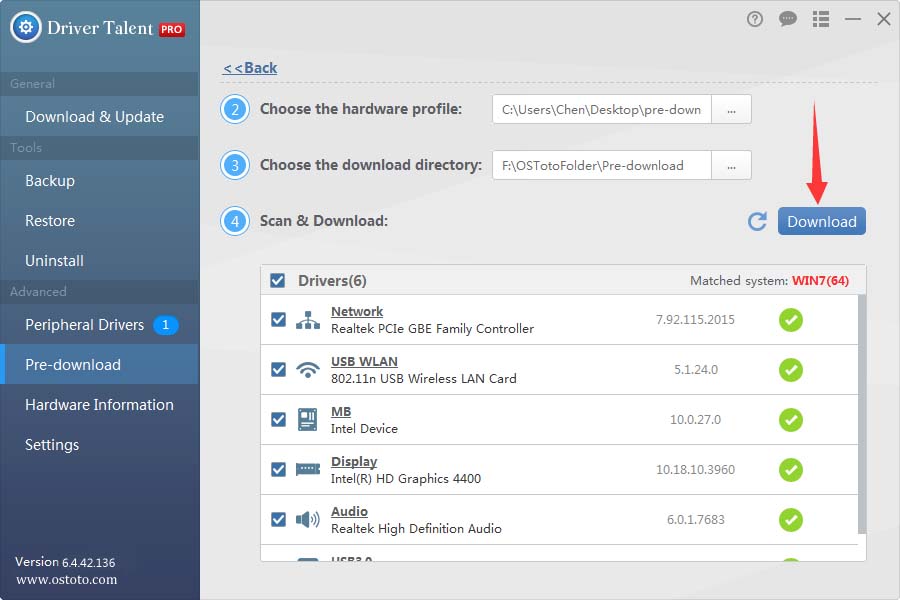Browse for download directory folder
Screen dimensions: 900x600
click(731, 165)
